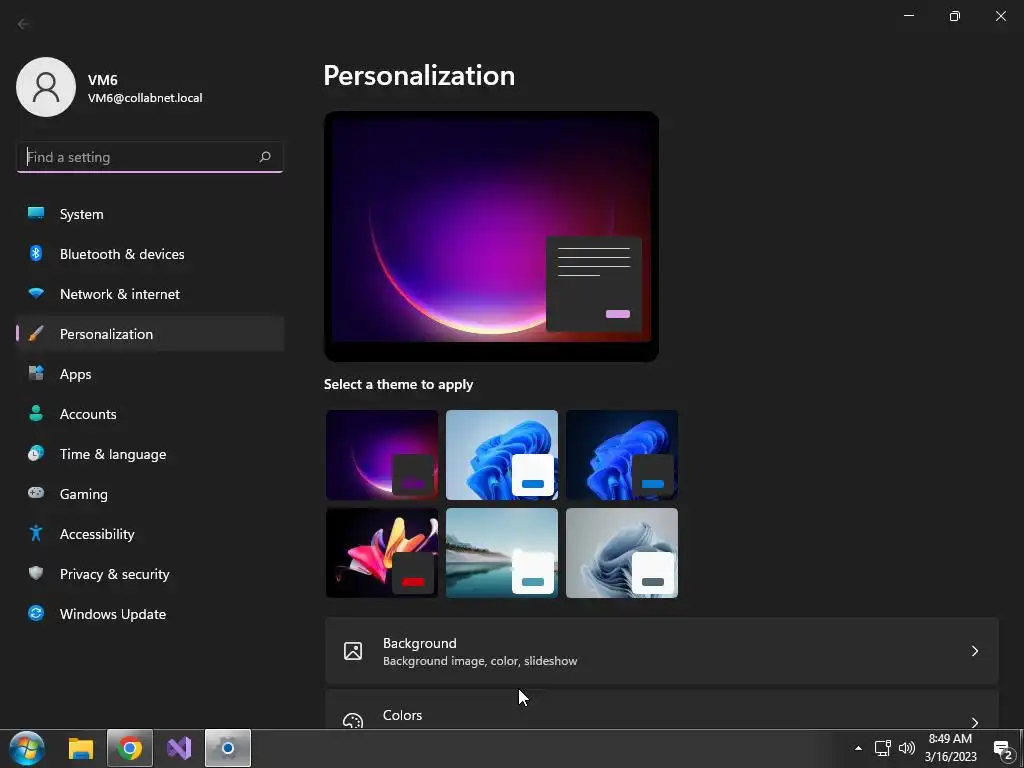
Task: Click the large desktop preview image
Action: pos(491,236)
